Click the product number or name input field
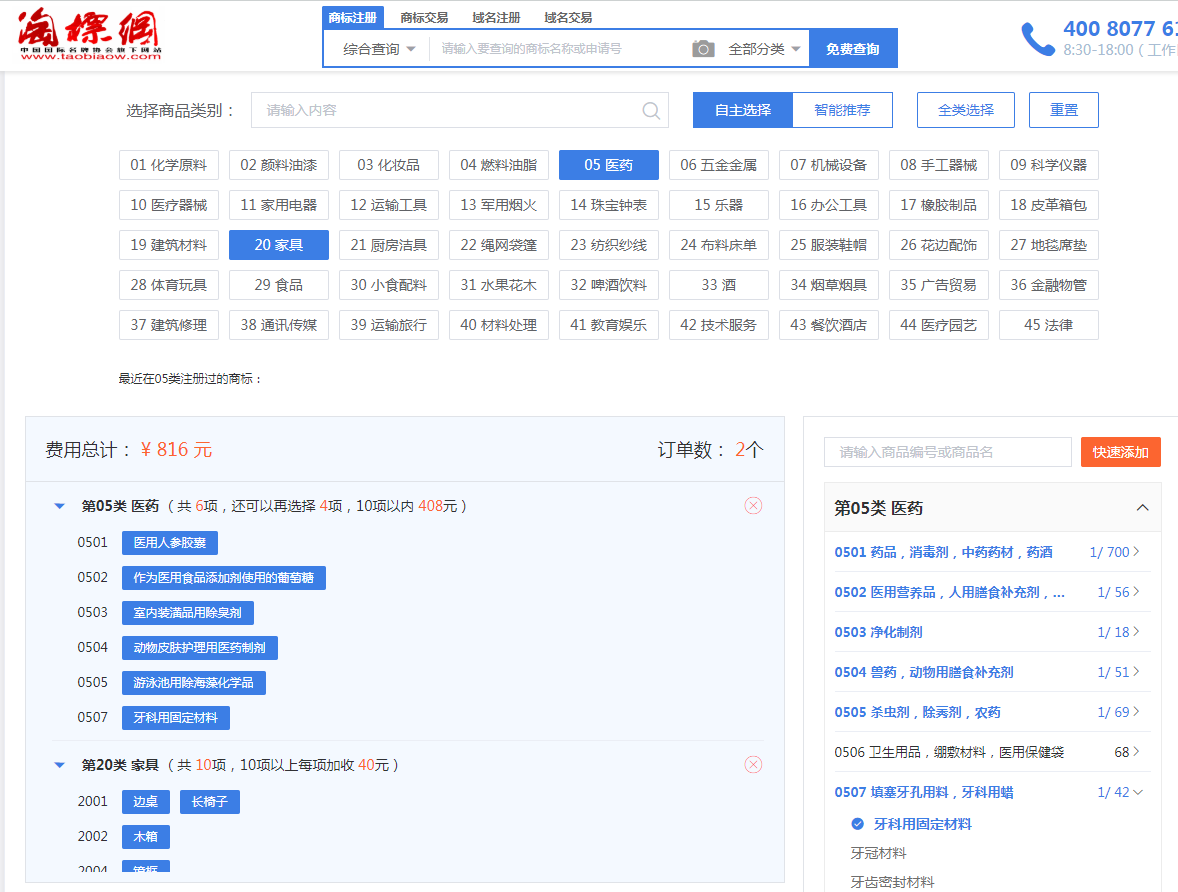Image resolution: width=1178 pixels, height=892 pixels. (x=946, y=452)
